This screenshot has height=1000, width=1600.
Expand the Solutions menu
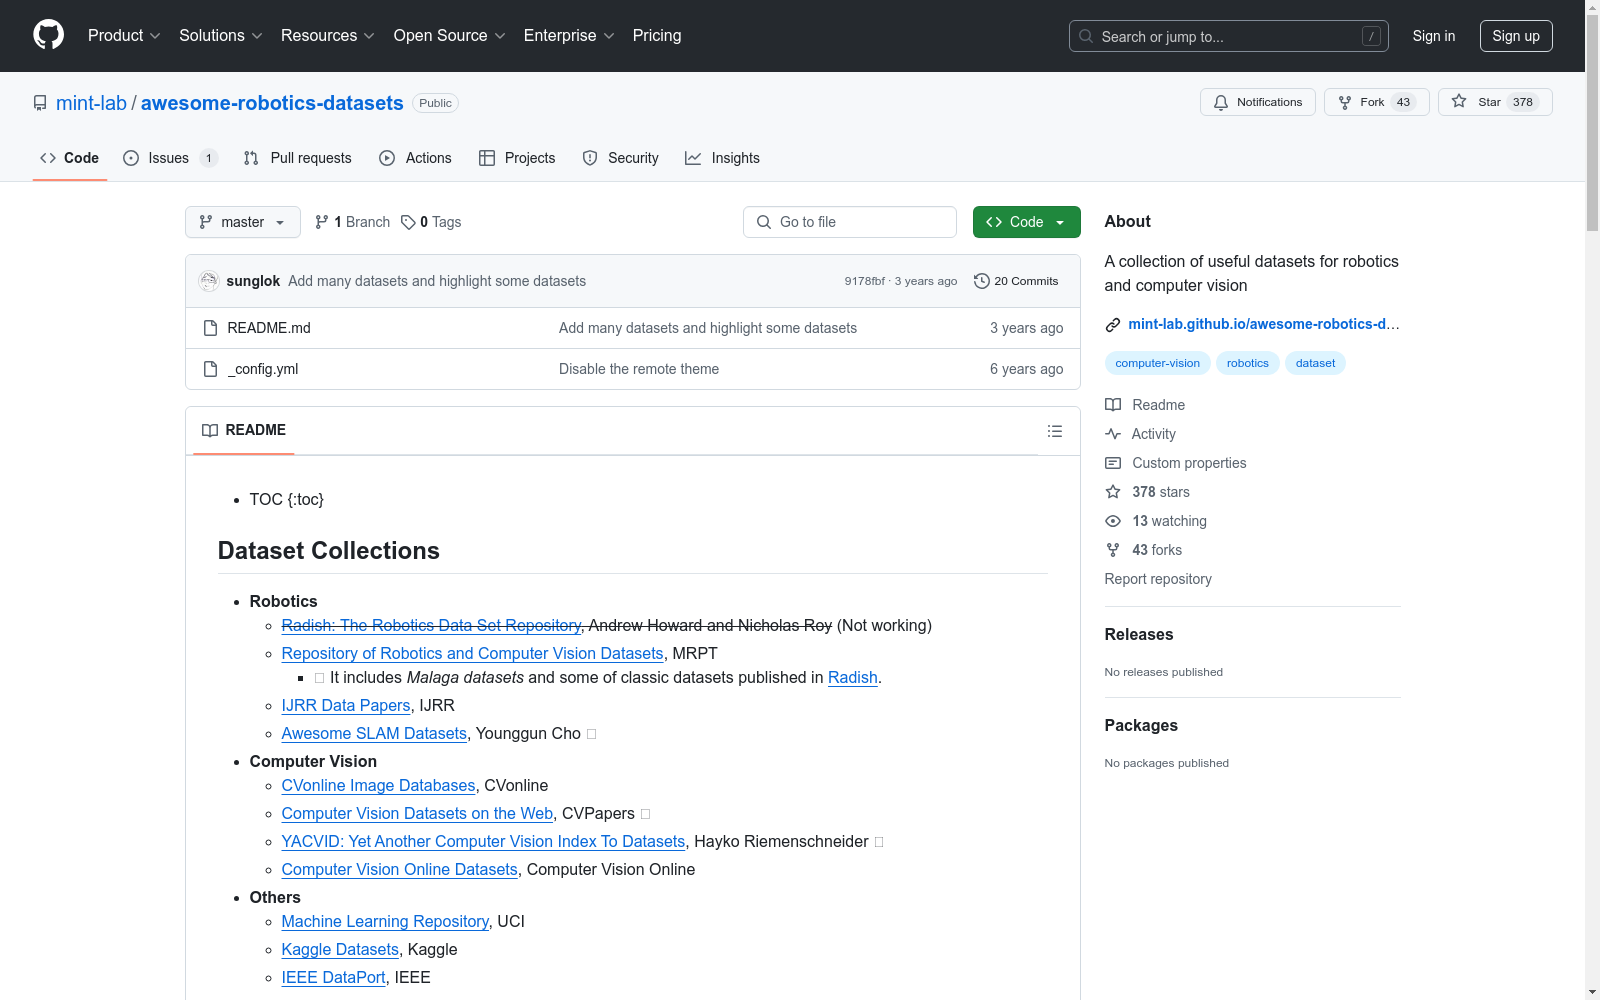(221, 35)
